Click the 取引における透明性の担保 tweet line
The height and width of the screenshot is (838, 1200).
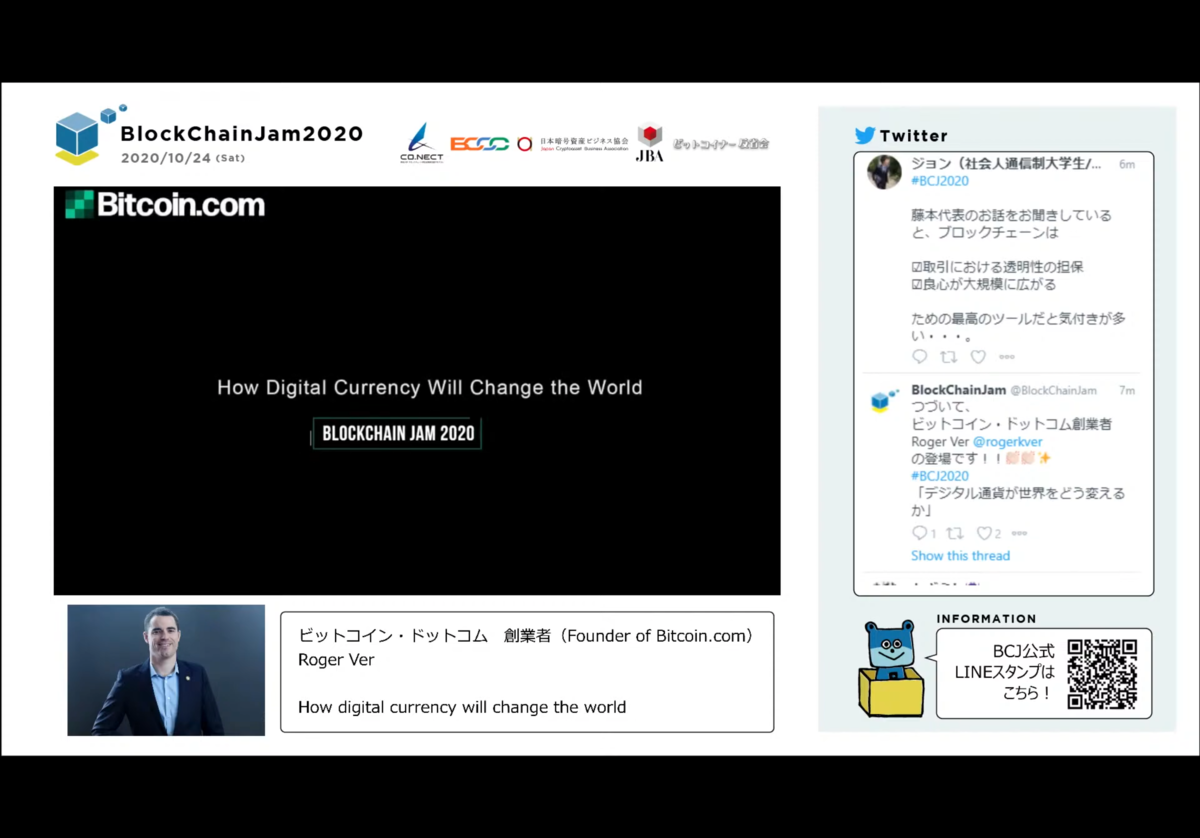pos(998,267)
